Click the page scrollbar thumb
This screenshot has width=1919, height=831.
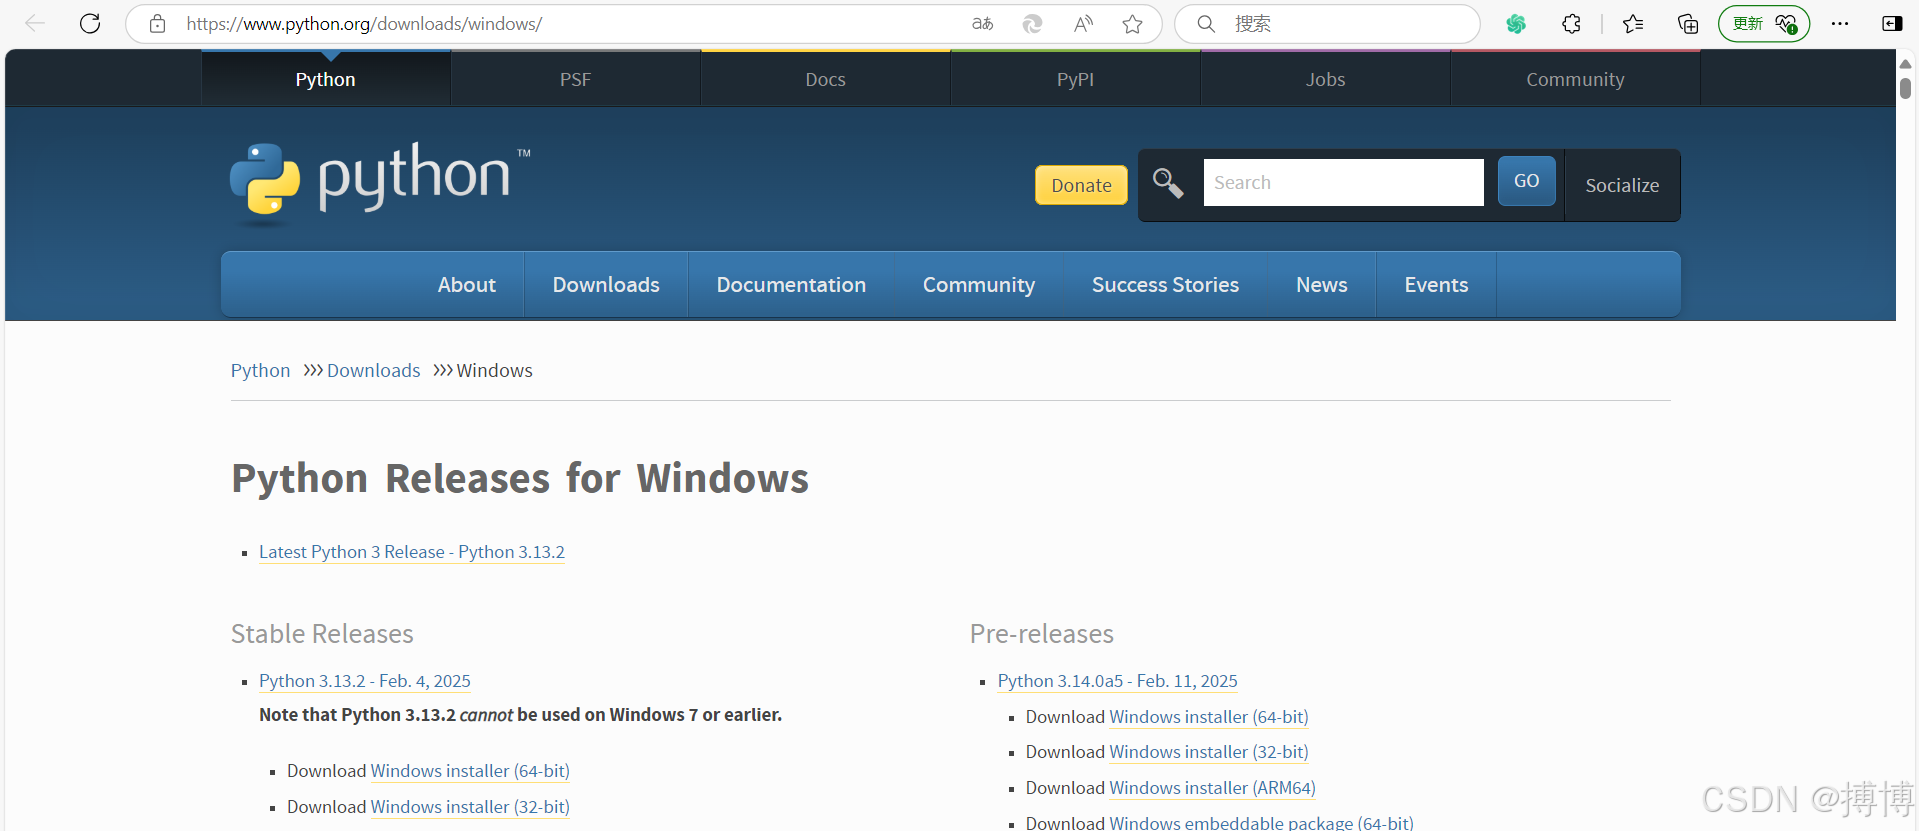point(1906,88)
